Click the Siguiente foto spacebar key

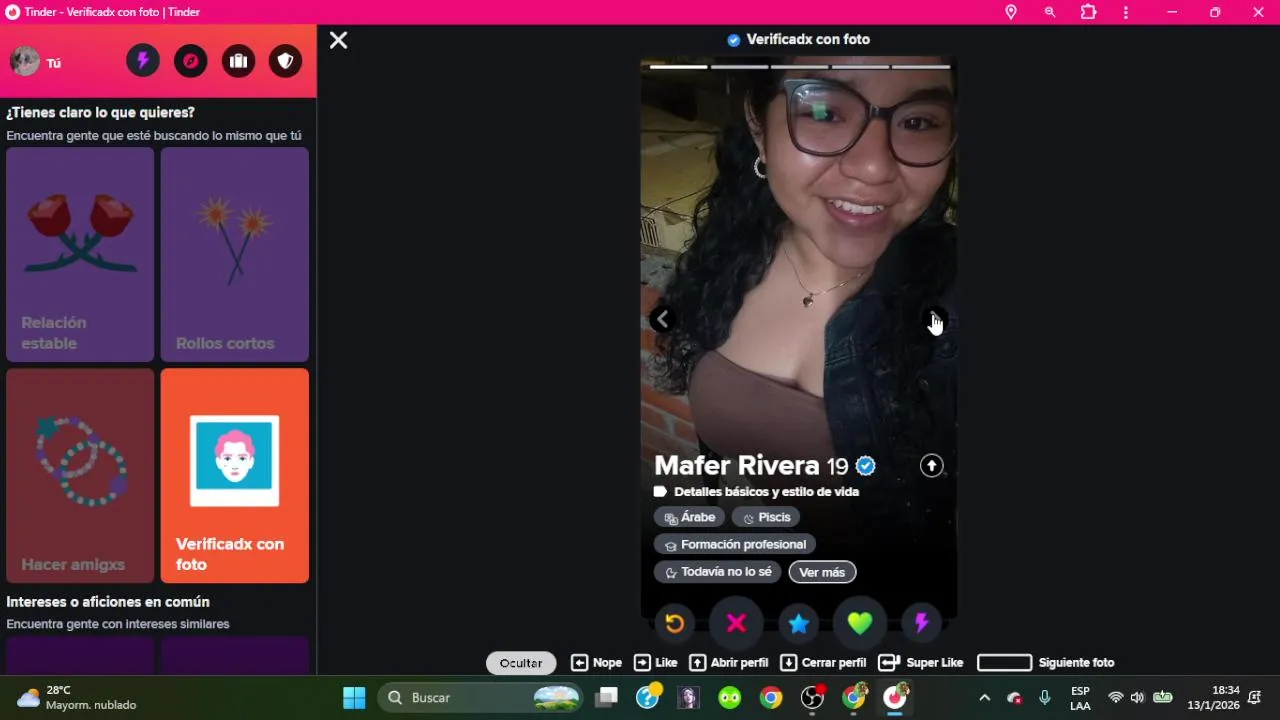click(x=1004, y=662)
